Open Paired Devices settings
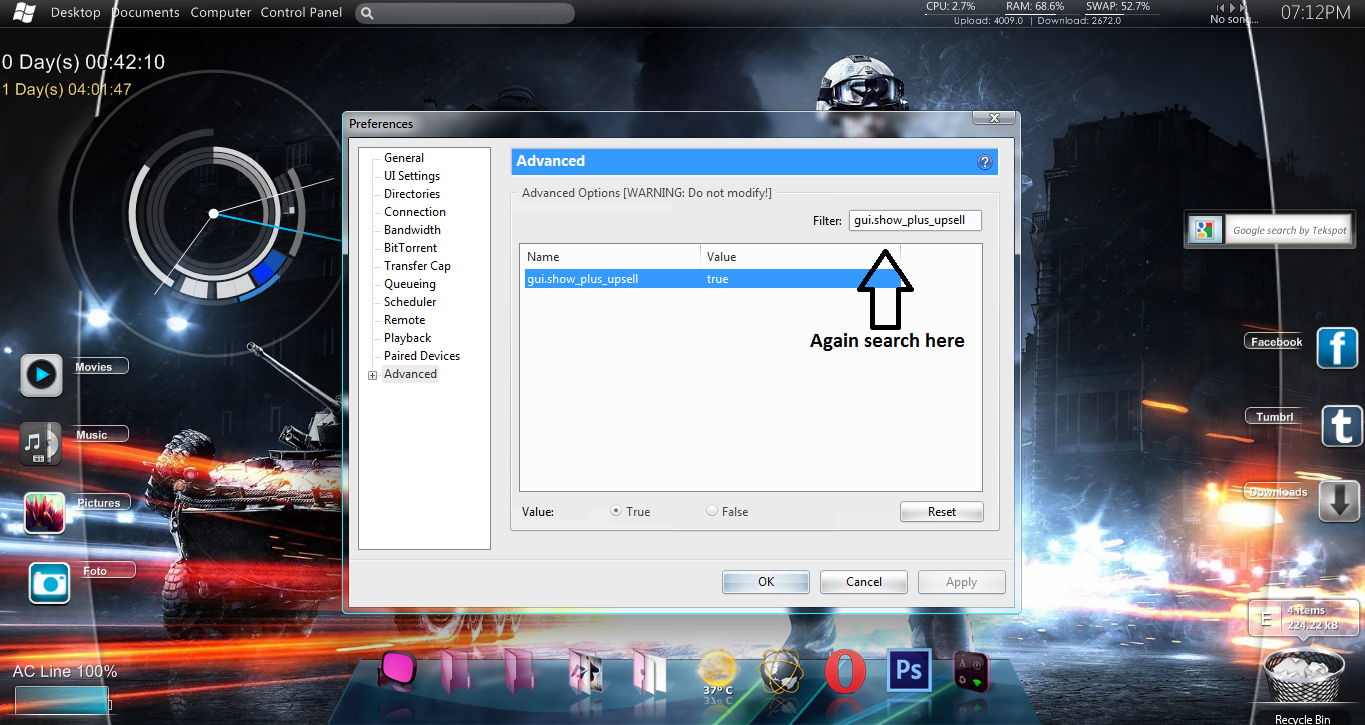Screen dimensions: 1365x725 422,356
